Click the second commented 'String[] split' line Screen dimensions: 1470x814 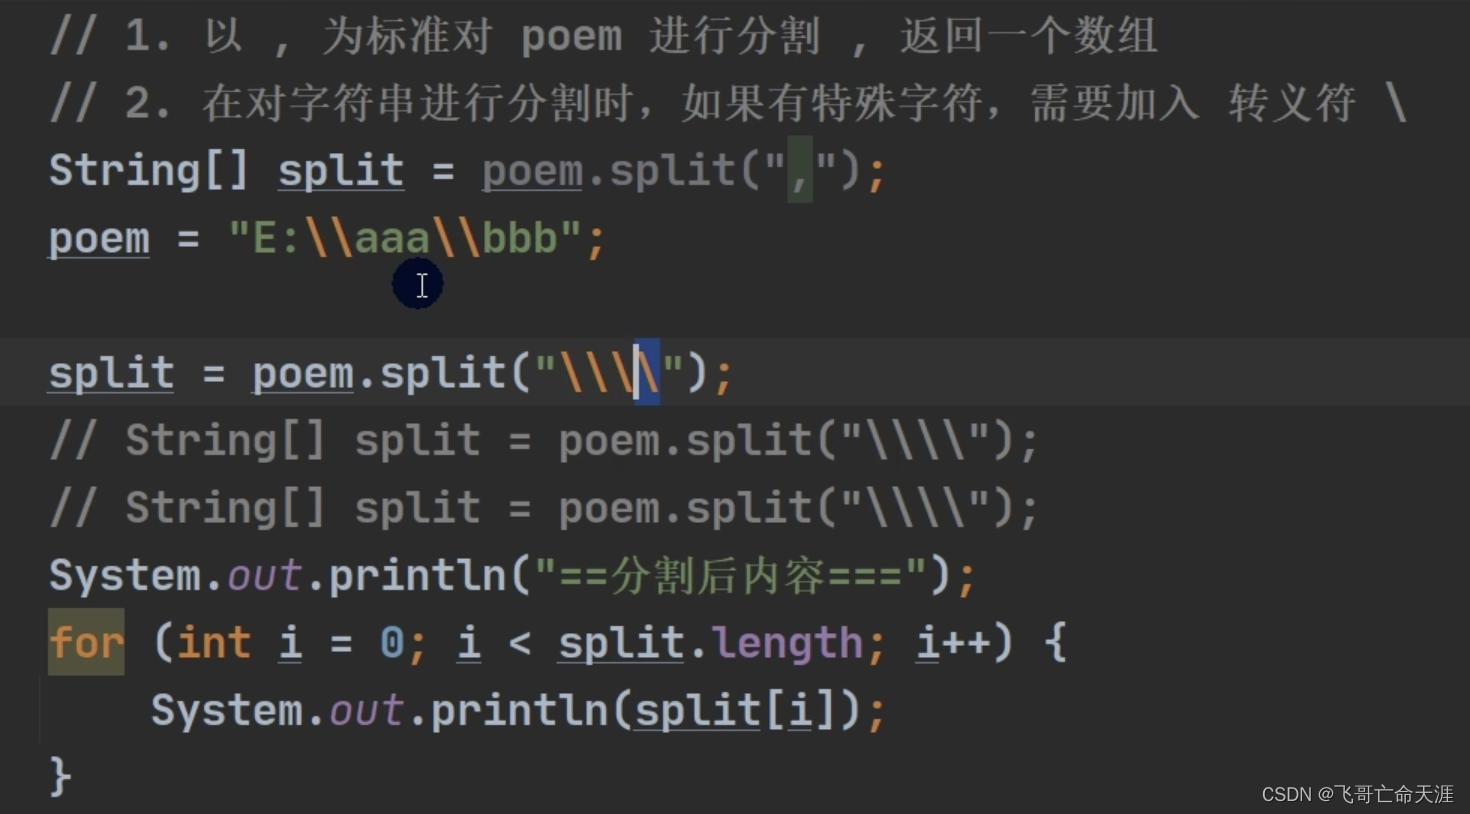544,508
